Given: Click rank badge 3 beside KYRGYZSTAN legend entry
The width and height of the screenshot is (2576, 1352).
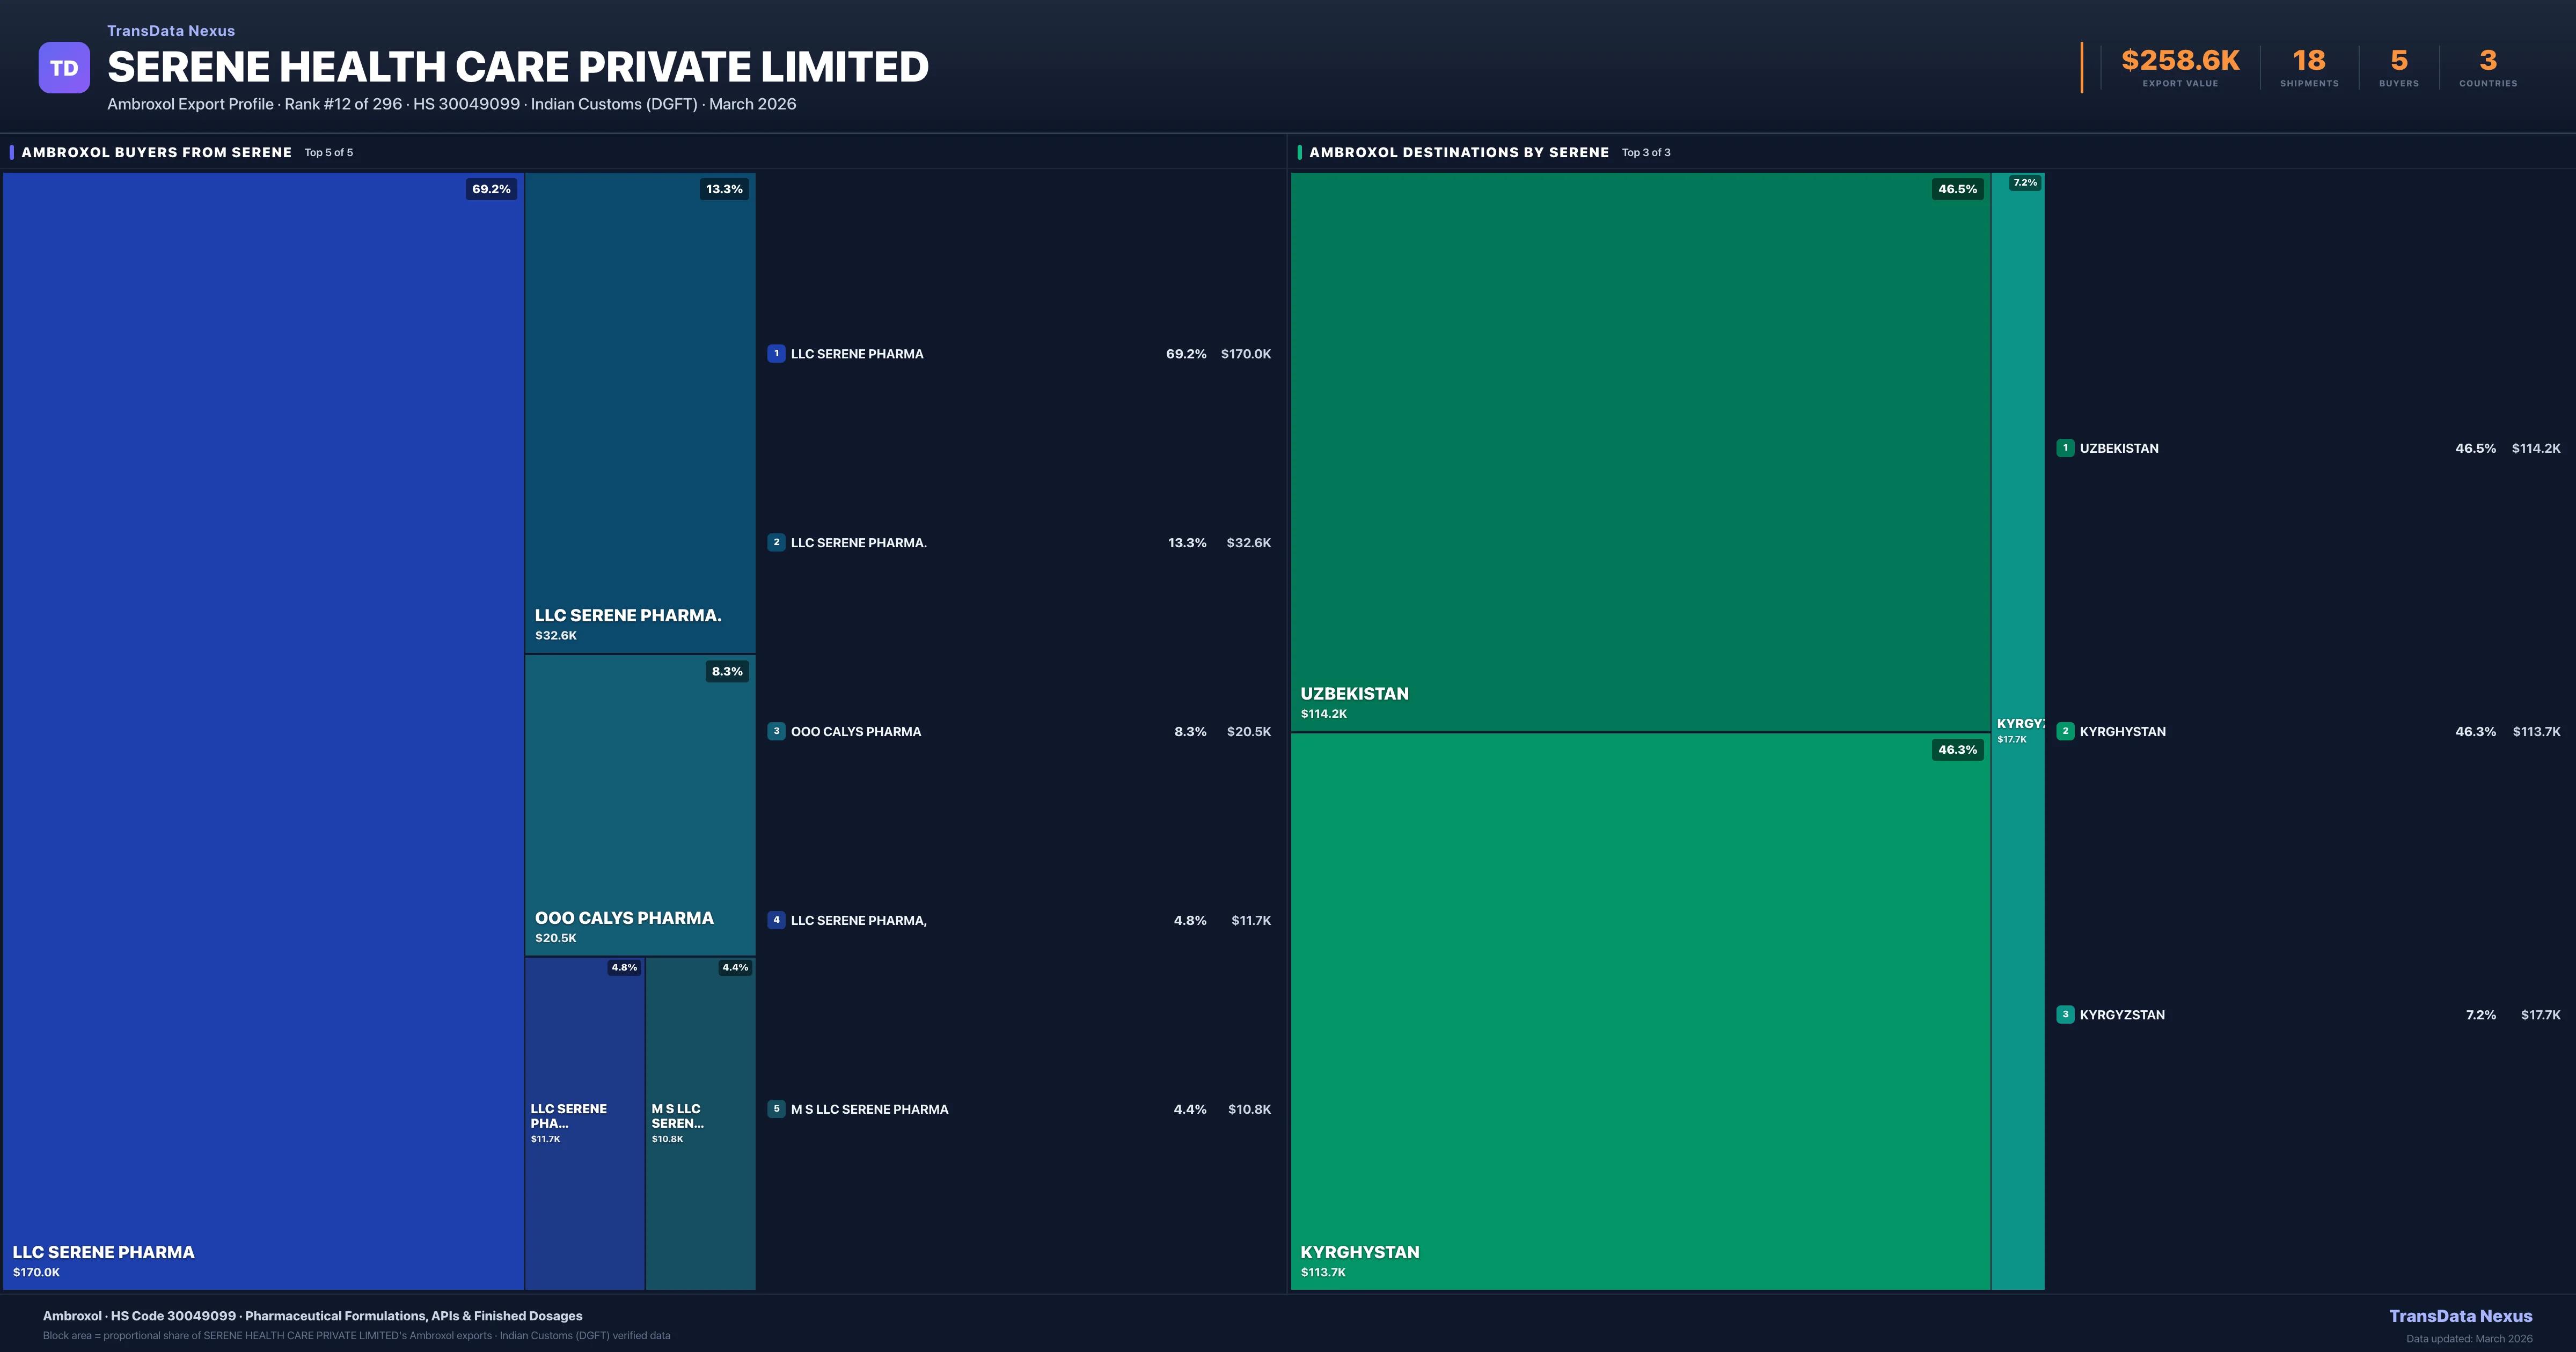Looking at the screenshot, I should [2065, 1014].
